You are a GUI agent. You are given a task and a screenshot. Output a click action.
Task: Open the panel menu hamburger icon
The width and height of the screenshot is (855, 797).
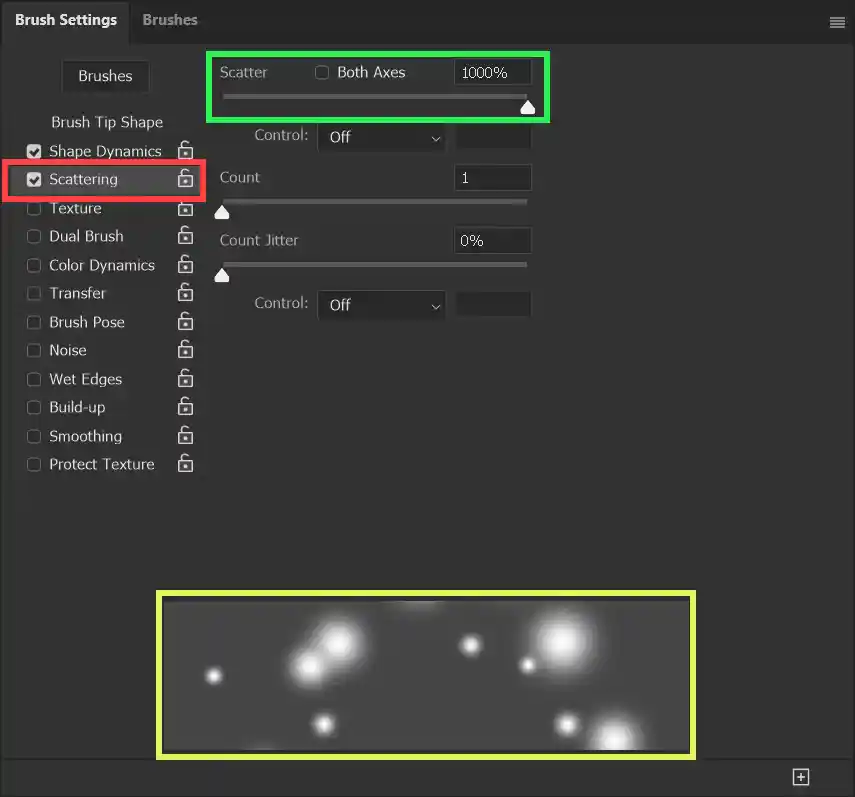837,22
